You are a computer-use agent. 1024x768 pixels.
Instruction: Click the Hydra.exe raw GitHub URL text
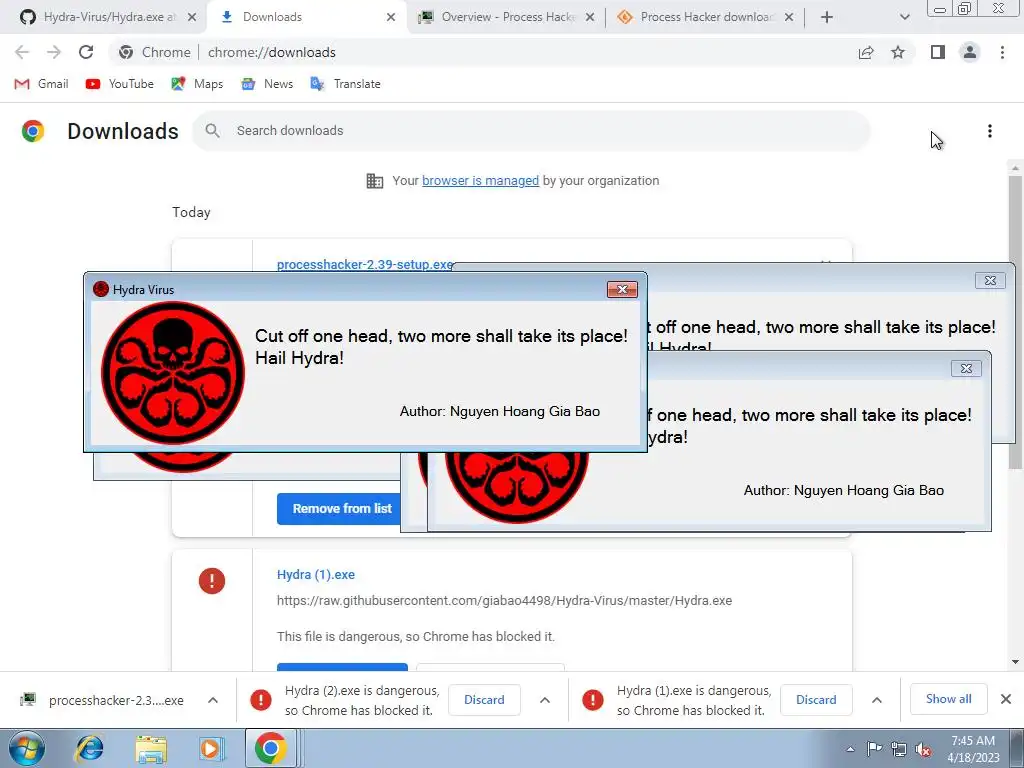(504, 601)
